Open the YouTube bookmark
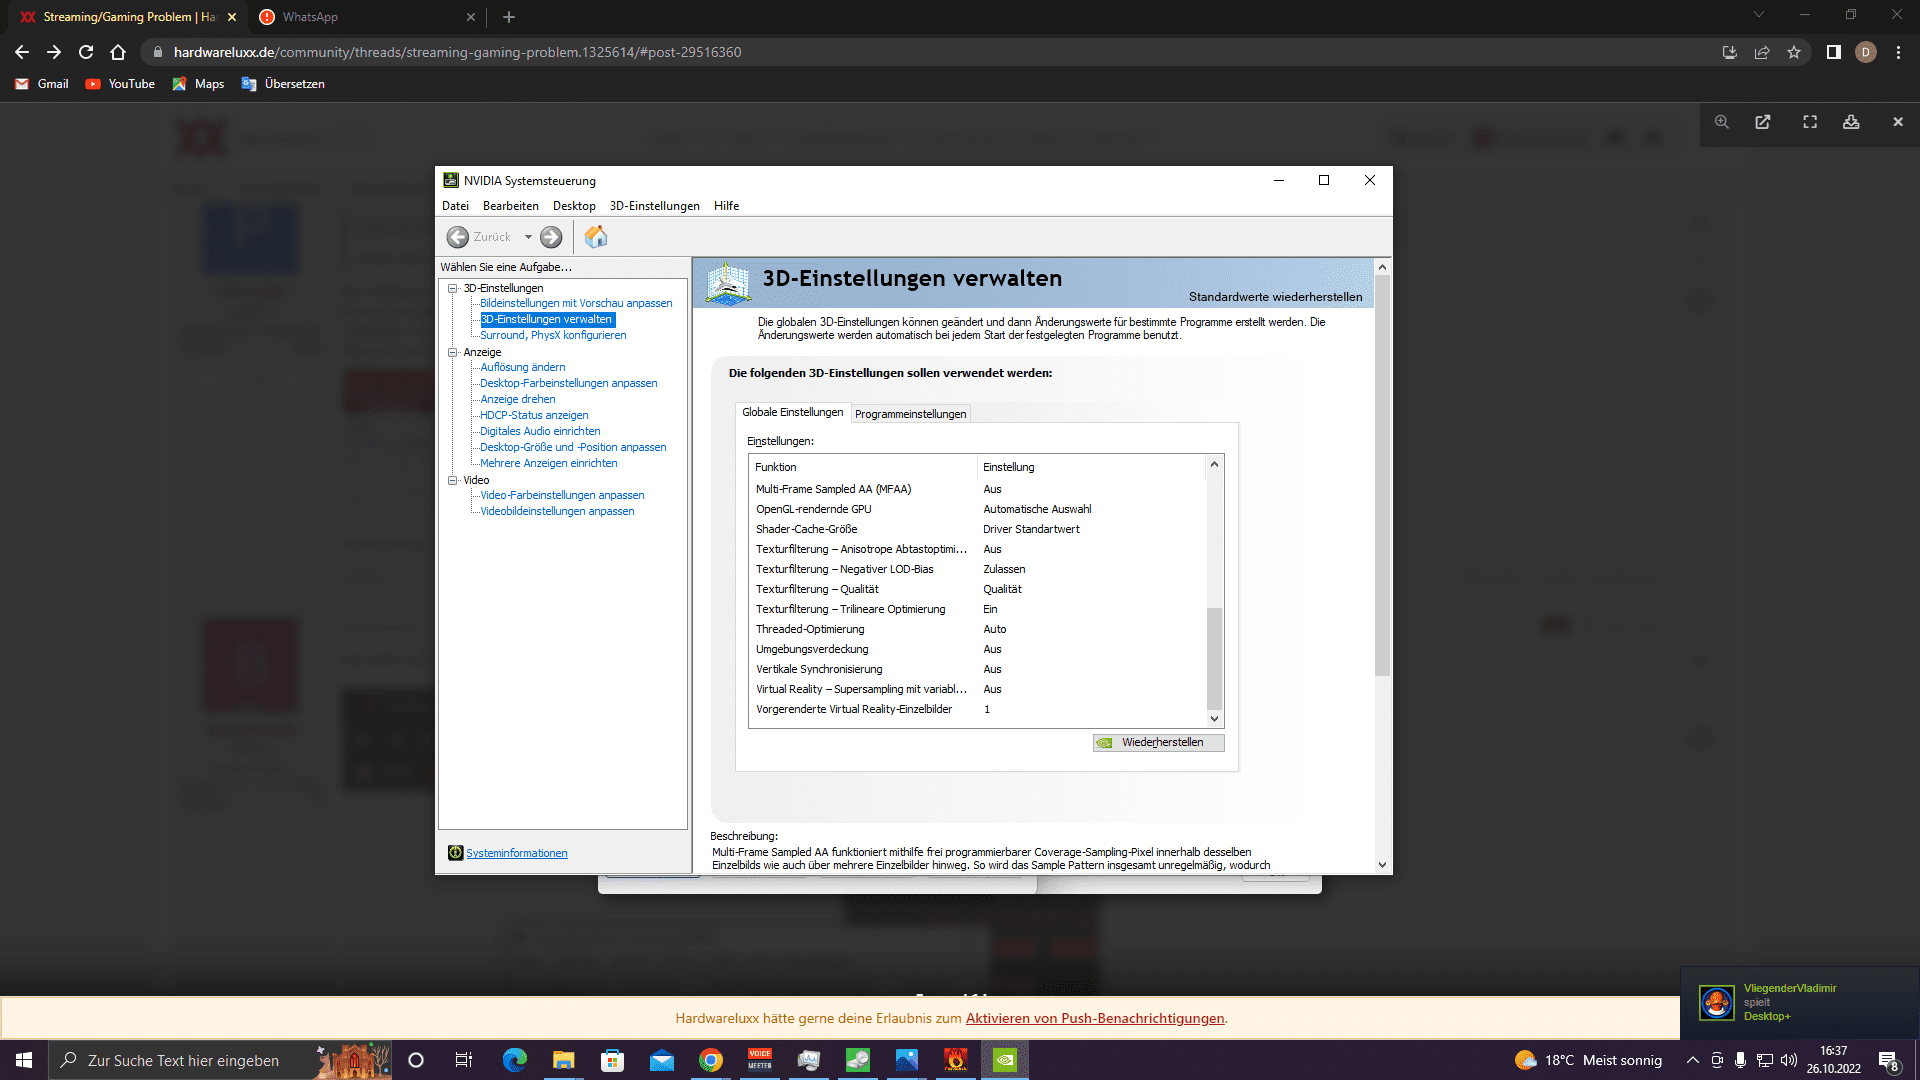Image resolution: width=1920 pixels, height=1080 pixels. click(x=120, y=84)
